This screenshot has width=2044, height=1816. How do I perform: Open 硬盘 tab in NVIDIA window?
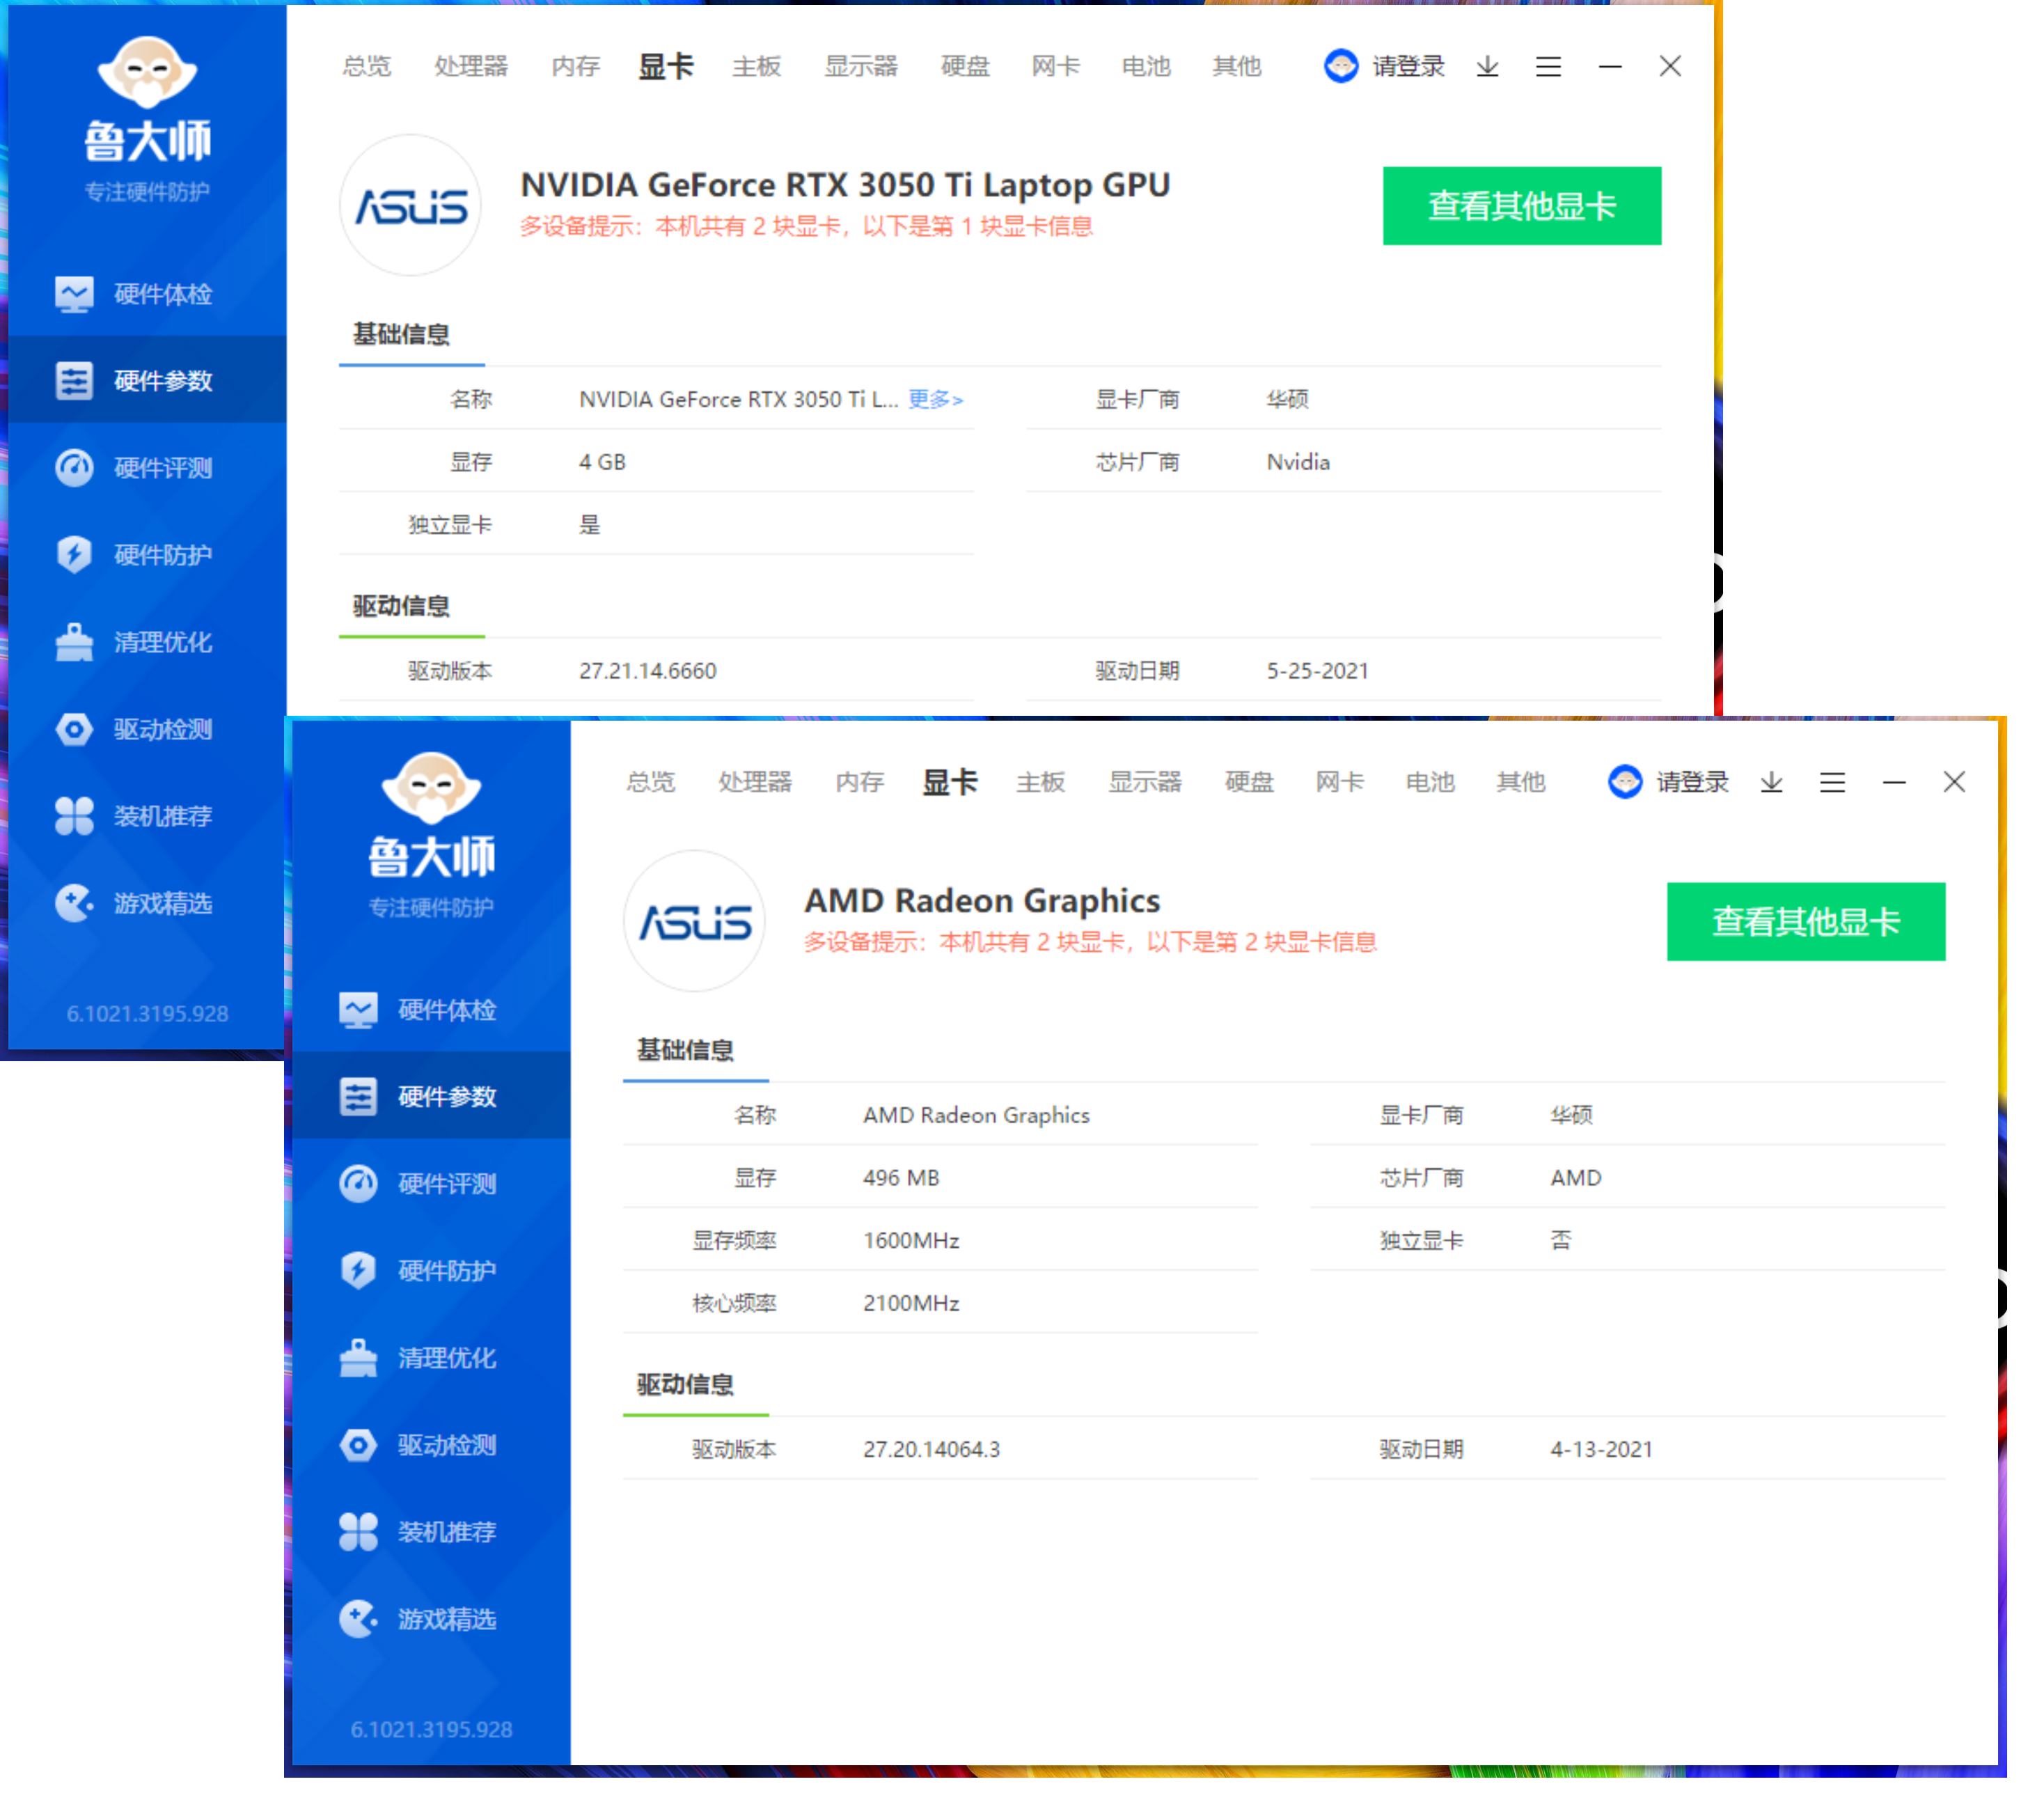966,66
